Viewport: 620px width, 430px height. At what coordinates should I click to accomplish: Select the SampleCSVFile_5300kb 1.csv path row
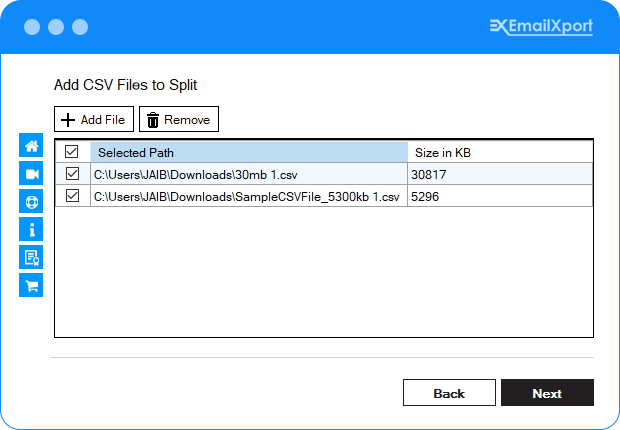click(248, 196)
